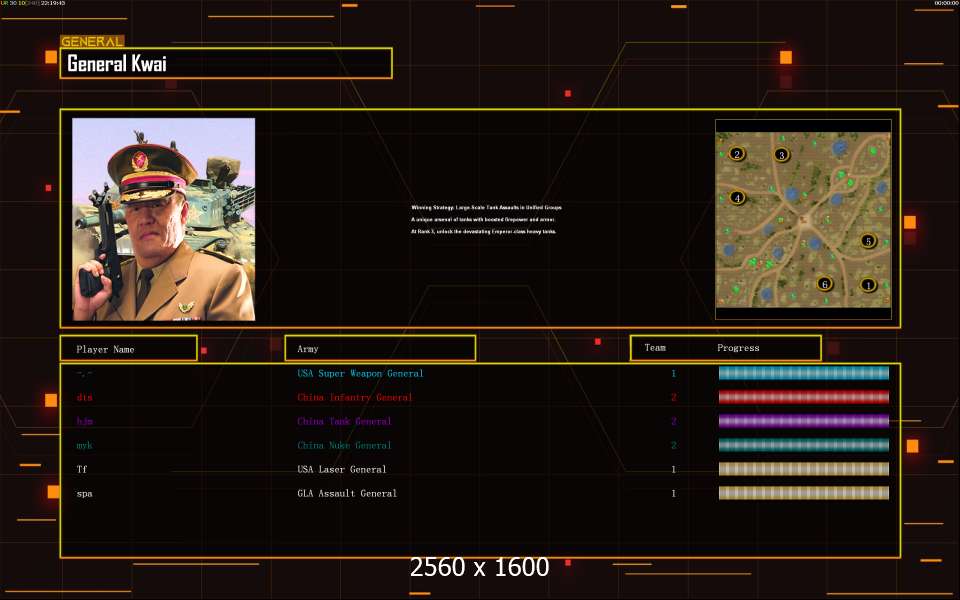The image size is (960, 600).
Task: Click start position marker 1 on the map
Action: click(x=868, y=285)
